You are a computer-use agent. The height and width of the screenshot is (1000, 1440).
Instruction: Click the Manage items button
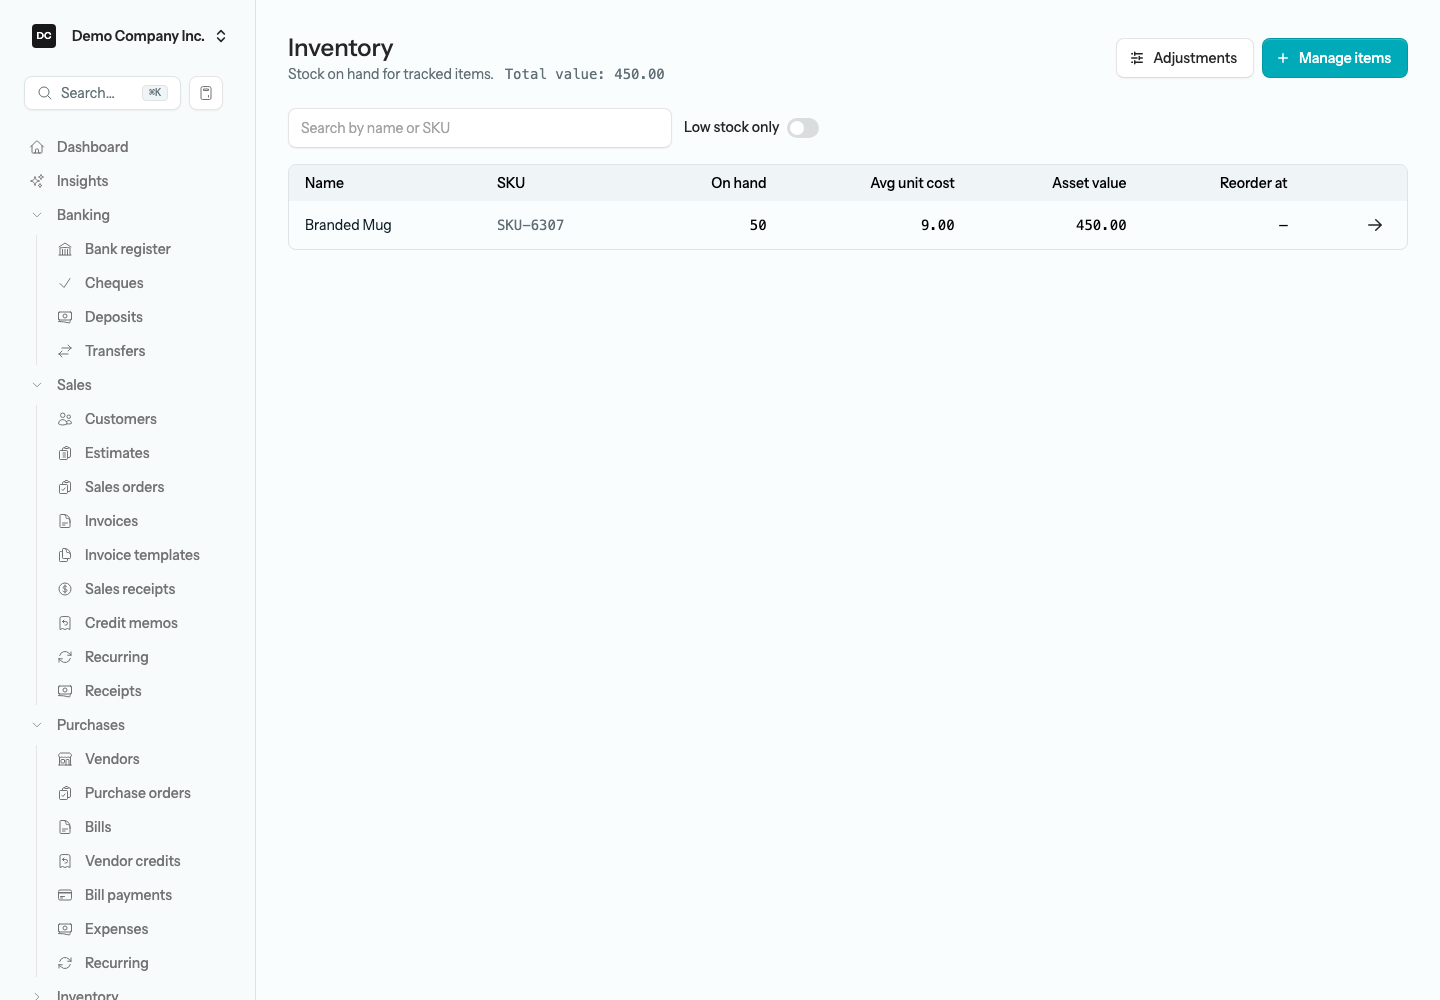pos(1335,58)
